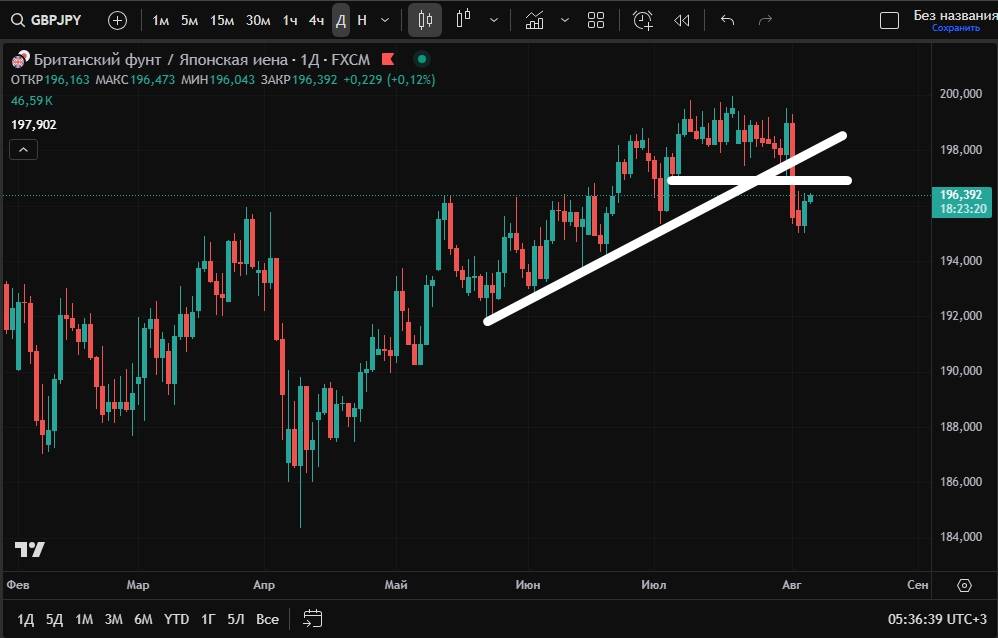
Task: Start bar replay with rewind icon
Action: pos(682,20)
